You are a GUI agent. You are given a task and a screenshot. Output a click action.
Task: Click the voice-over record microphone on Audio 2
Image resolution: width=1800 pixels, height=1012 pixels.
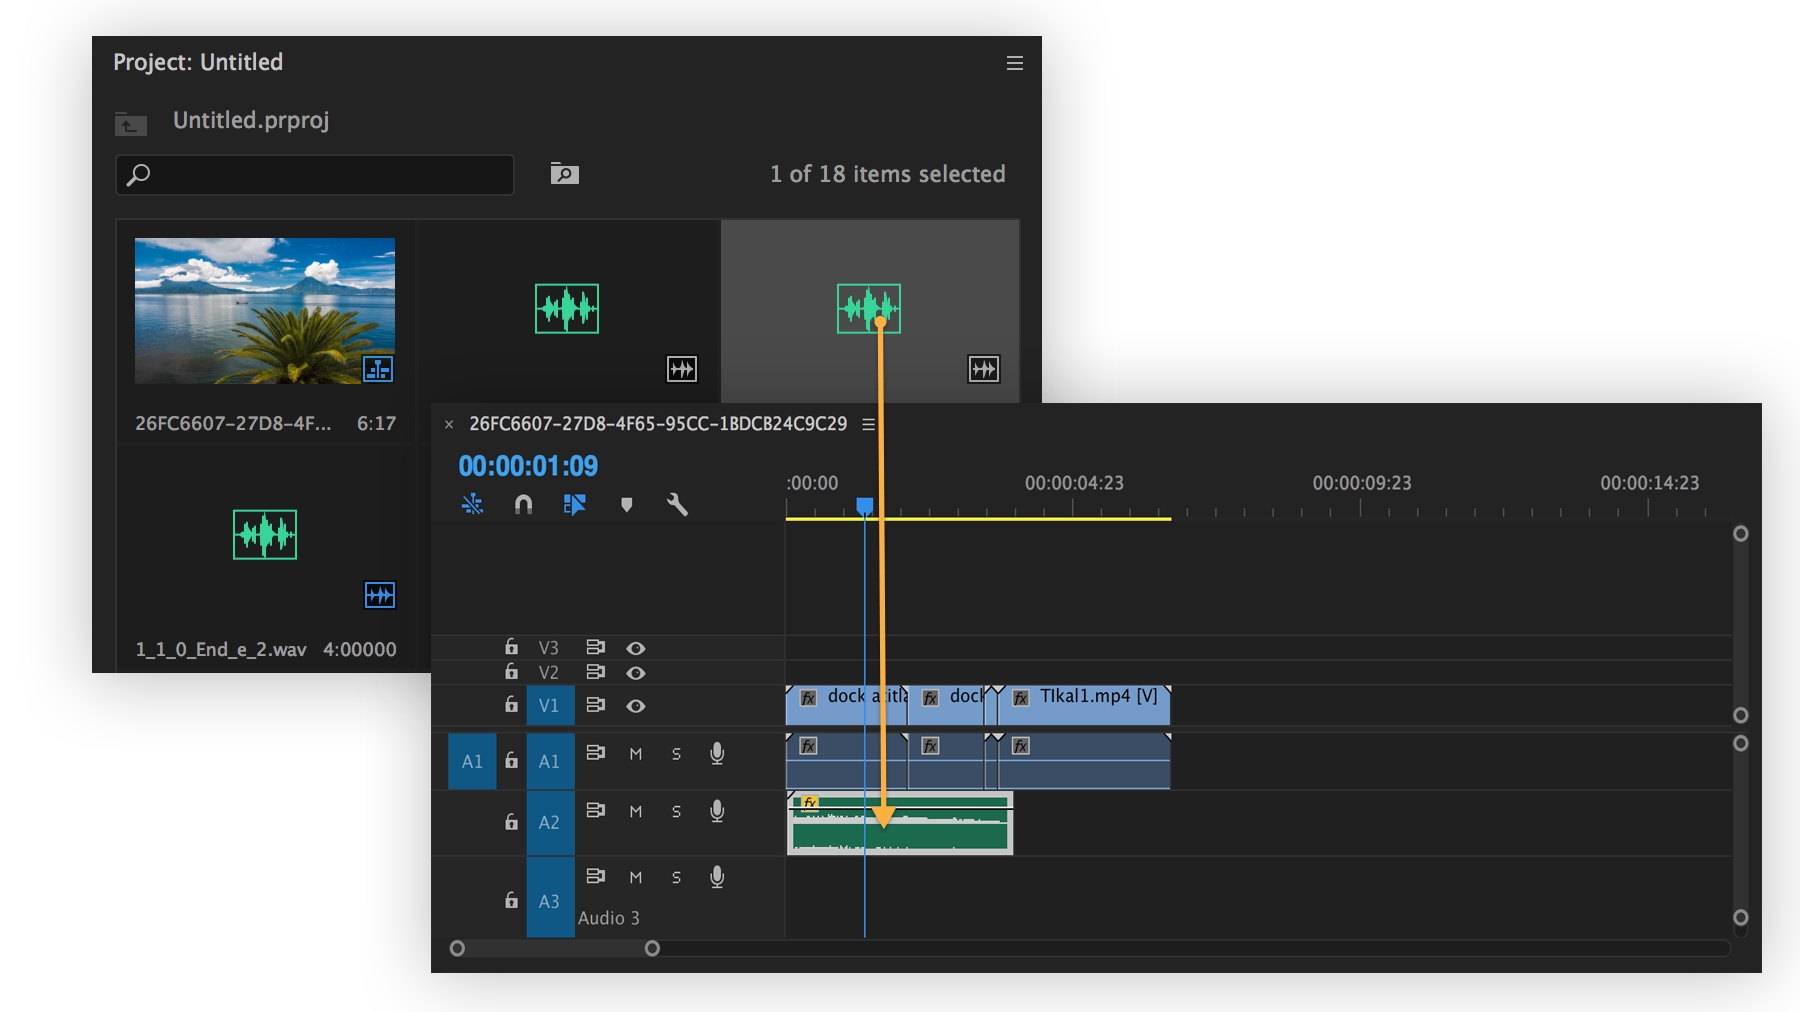click(717, 812)
